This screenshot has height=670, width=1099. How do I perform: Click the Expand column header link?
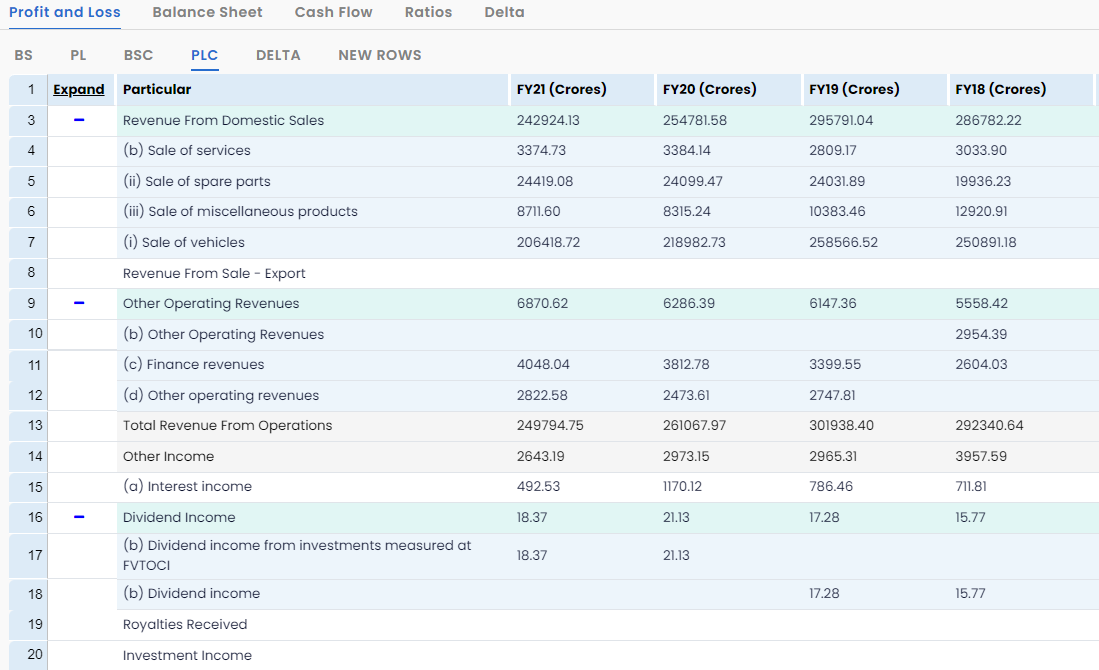click(79, 89)
